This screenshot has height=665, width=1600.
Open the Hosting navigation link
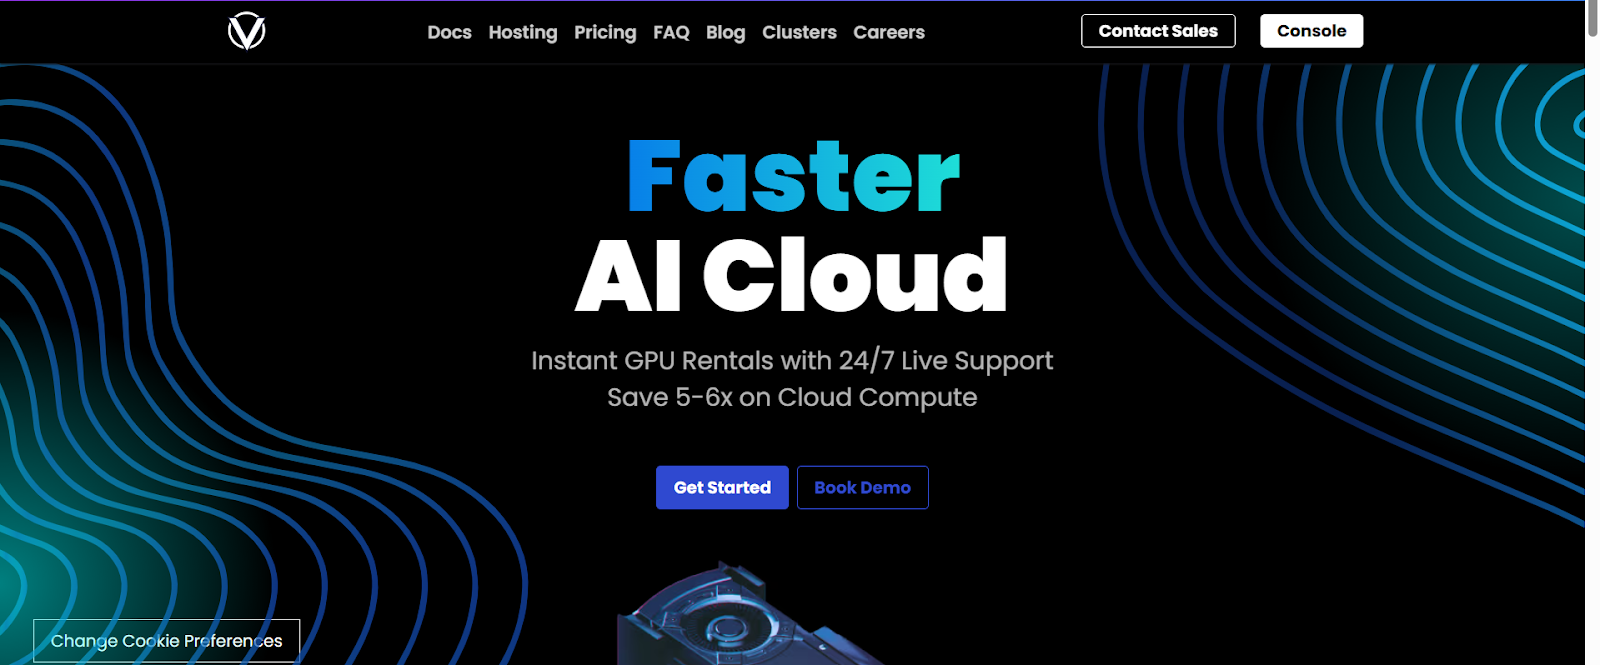click(x=523, y=32)
